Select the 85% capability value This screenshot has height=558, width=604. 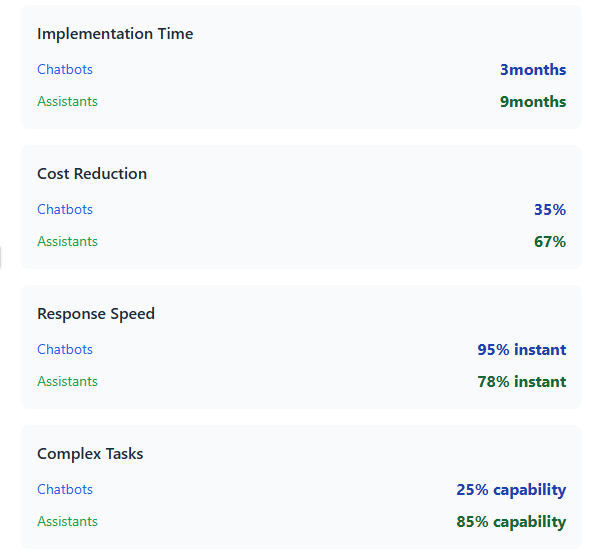[511, 522]
